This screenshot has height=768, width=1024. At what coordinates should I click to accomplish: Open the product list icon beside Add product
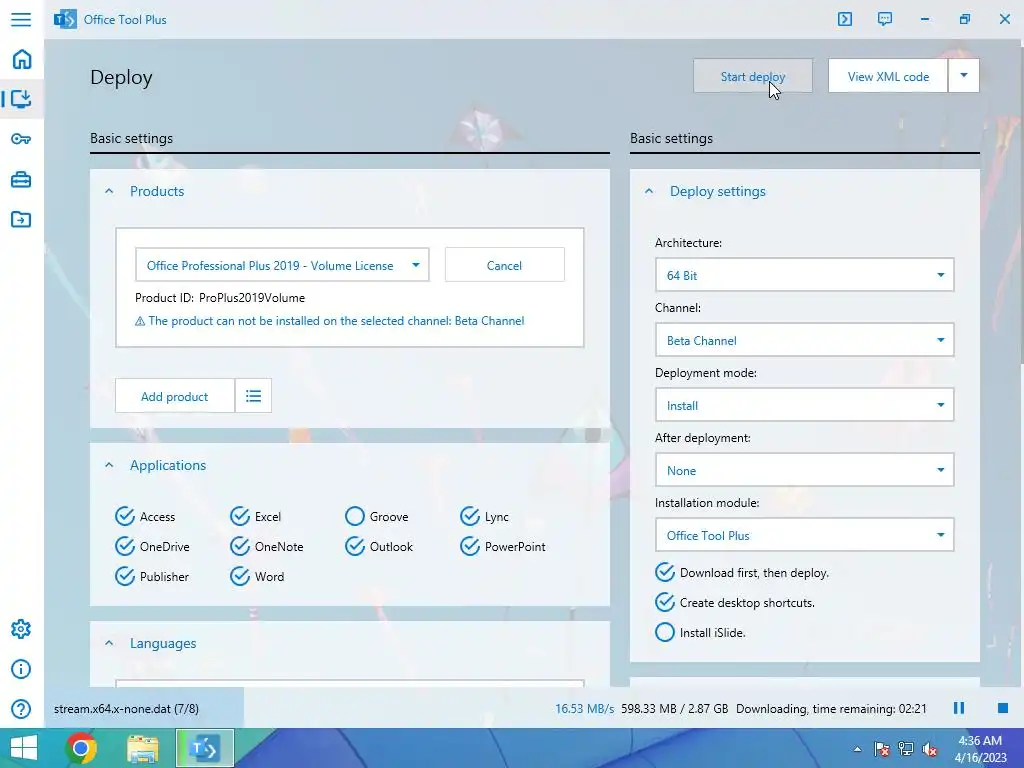253,396
